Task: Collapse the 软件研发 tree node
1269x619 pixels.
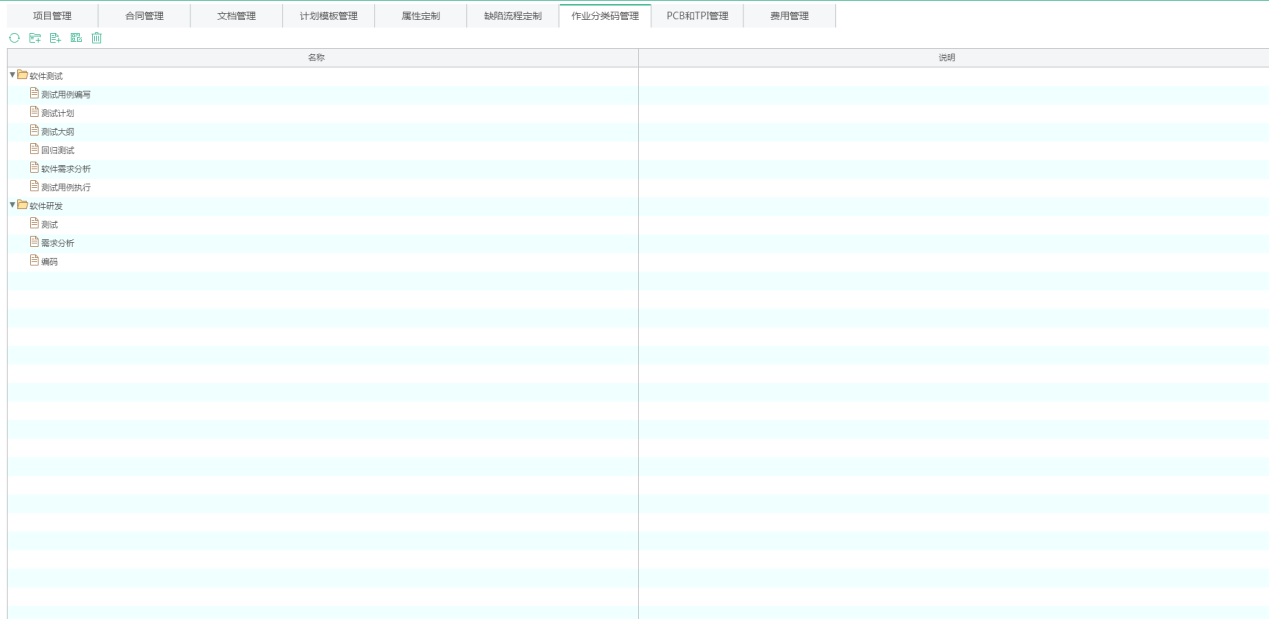Action: click(x=12, y=205)
